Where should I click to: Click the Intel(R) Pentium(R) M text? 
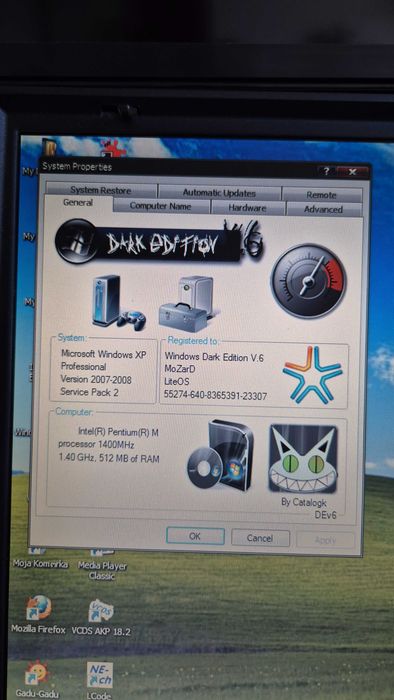(118, 432)
